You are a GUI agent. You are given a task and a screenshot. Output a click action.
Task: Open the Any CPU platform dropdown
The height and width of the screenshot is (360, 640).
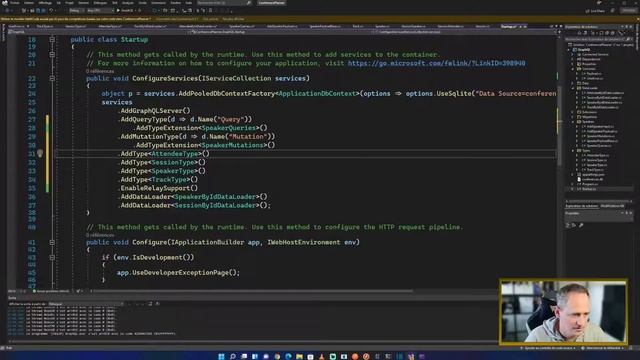pos(100,11)
